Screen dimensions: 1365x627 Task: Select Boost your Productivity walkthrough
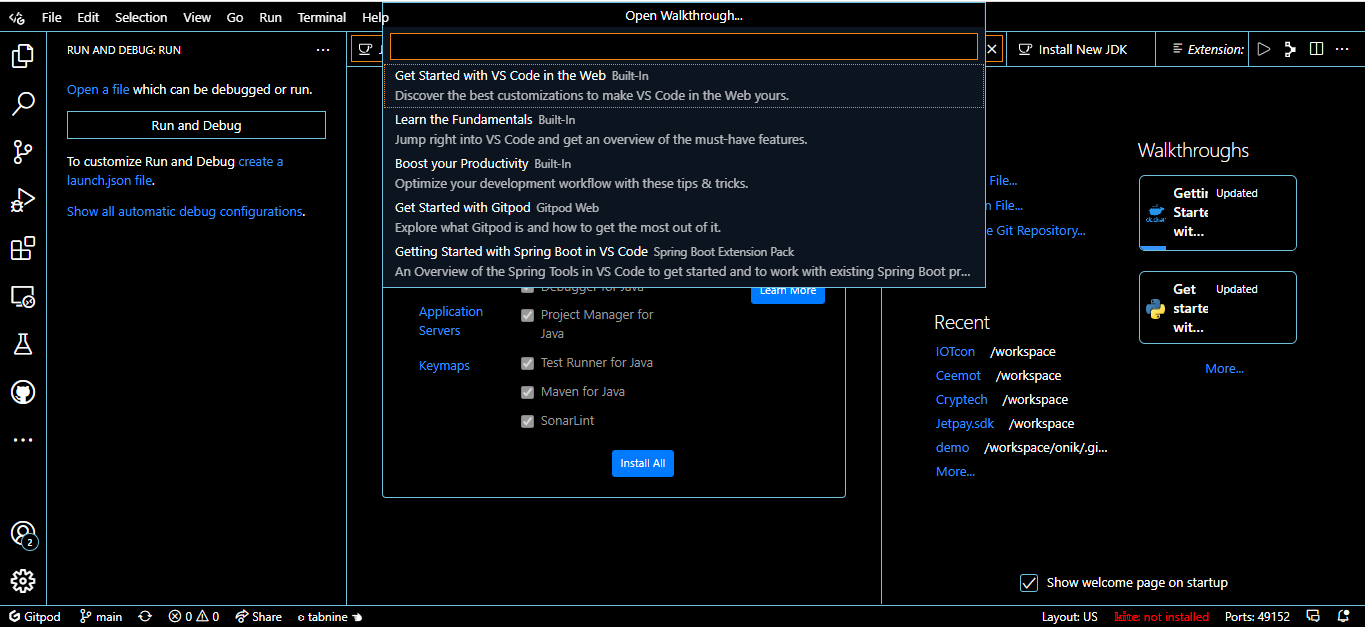point(683,174)
